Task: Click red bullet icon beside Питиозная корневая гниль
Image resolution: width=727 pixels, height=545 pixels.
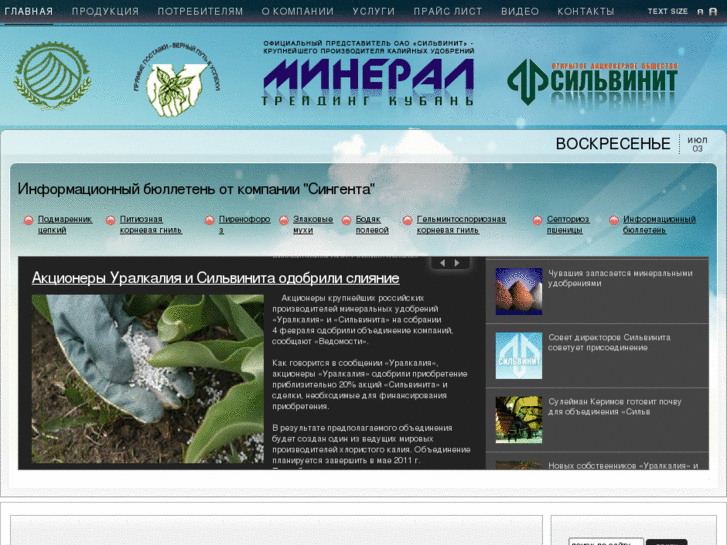Action: coord(110,220)
